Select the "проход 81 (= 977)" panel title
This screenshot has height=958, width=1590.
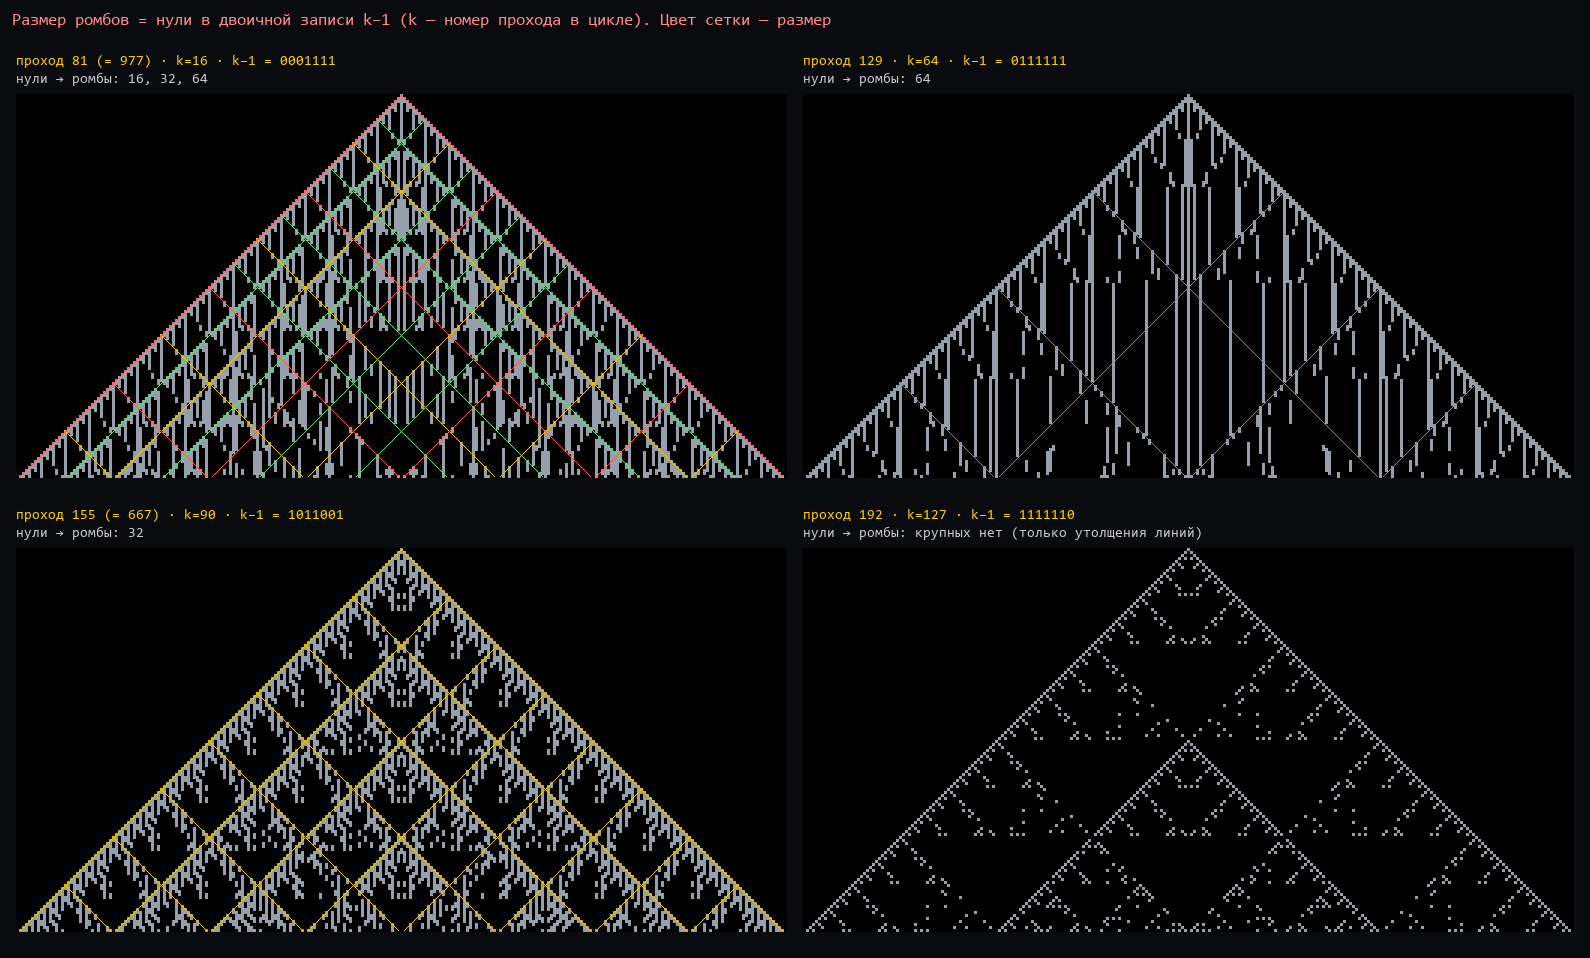pyautogui.click(x=176, y=61)
